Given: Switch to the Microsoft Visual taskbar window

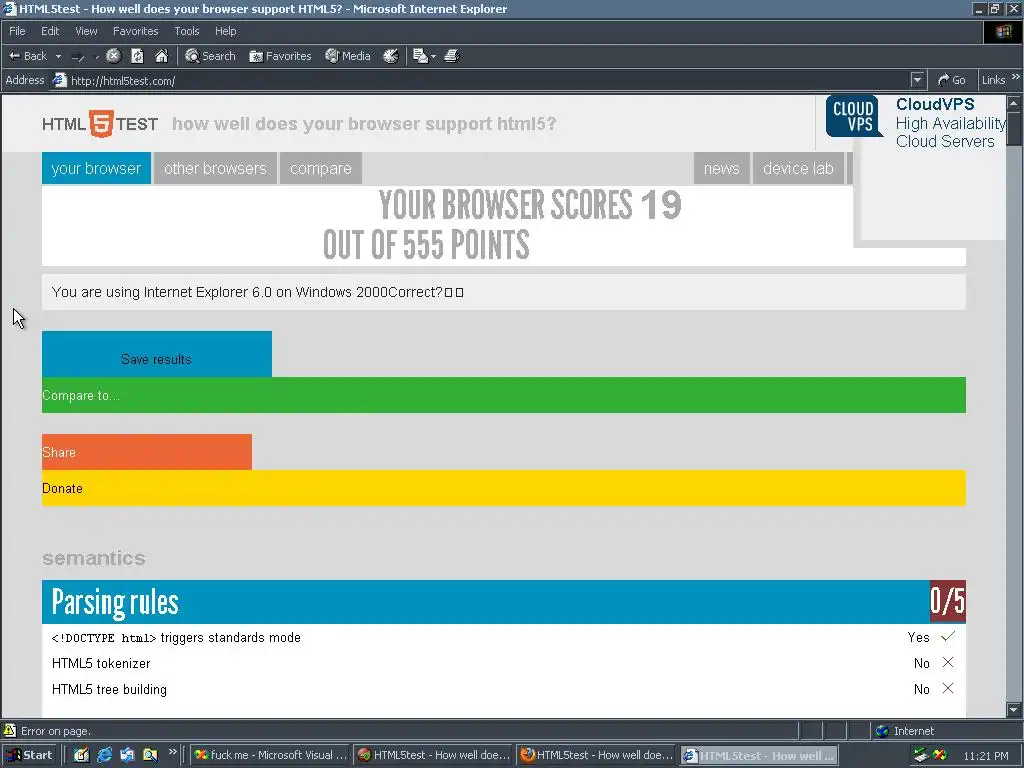Looking at the screenshot, I should 270,755.
